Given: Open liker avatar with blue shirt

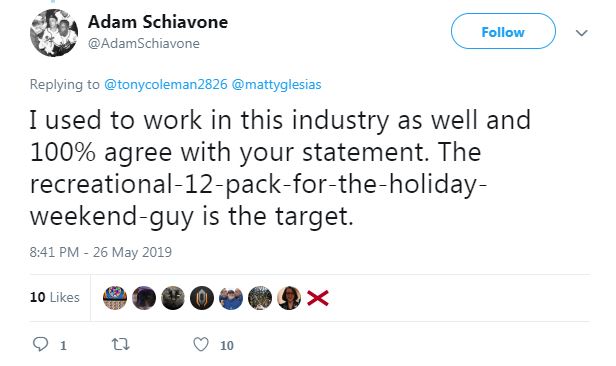Looking at the screenshot, I should click(231, 298).
